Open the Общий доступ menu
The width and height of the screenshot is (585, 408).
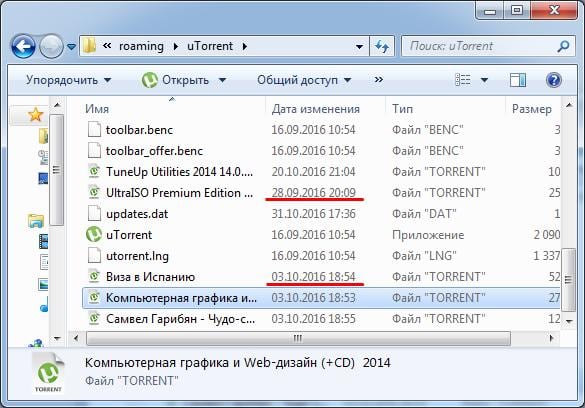[x=304, y=80]
